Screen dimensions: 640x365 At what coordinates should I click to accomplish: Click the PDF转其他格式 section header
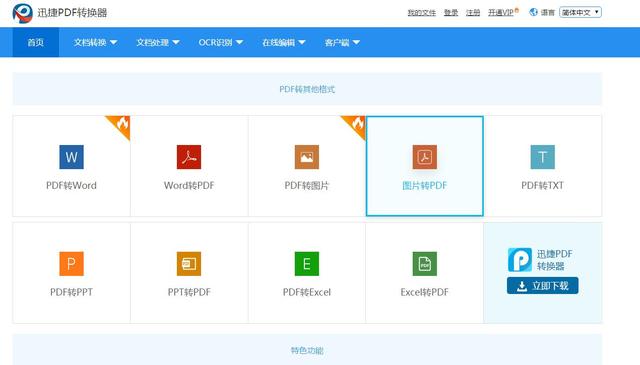[x=307, y=89]
